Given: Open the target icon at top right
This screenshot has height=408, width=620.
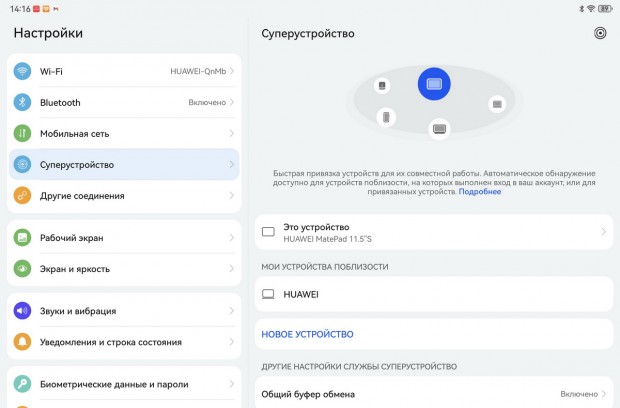Looking at the screenshot, I should coord(600,33).
